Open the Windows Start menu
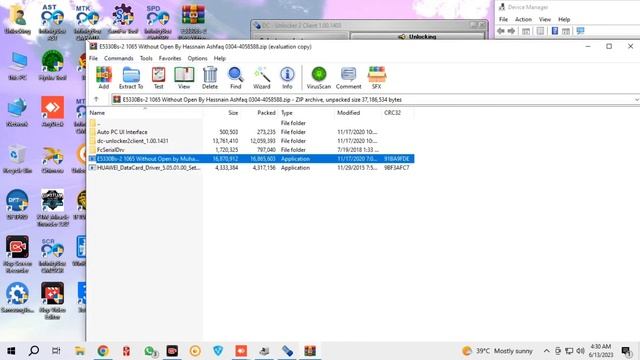This screenshot has width=640, height=360. tap(11, 351)
